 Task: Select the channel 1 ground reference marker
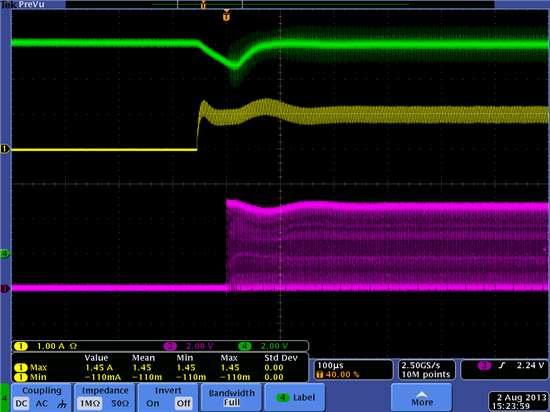pos(5,149)
